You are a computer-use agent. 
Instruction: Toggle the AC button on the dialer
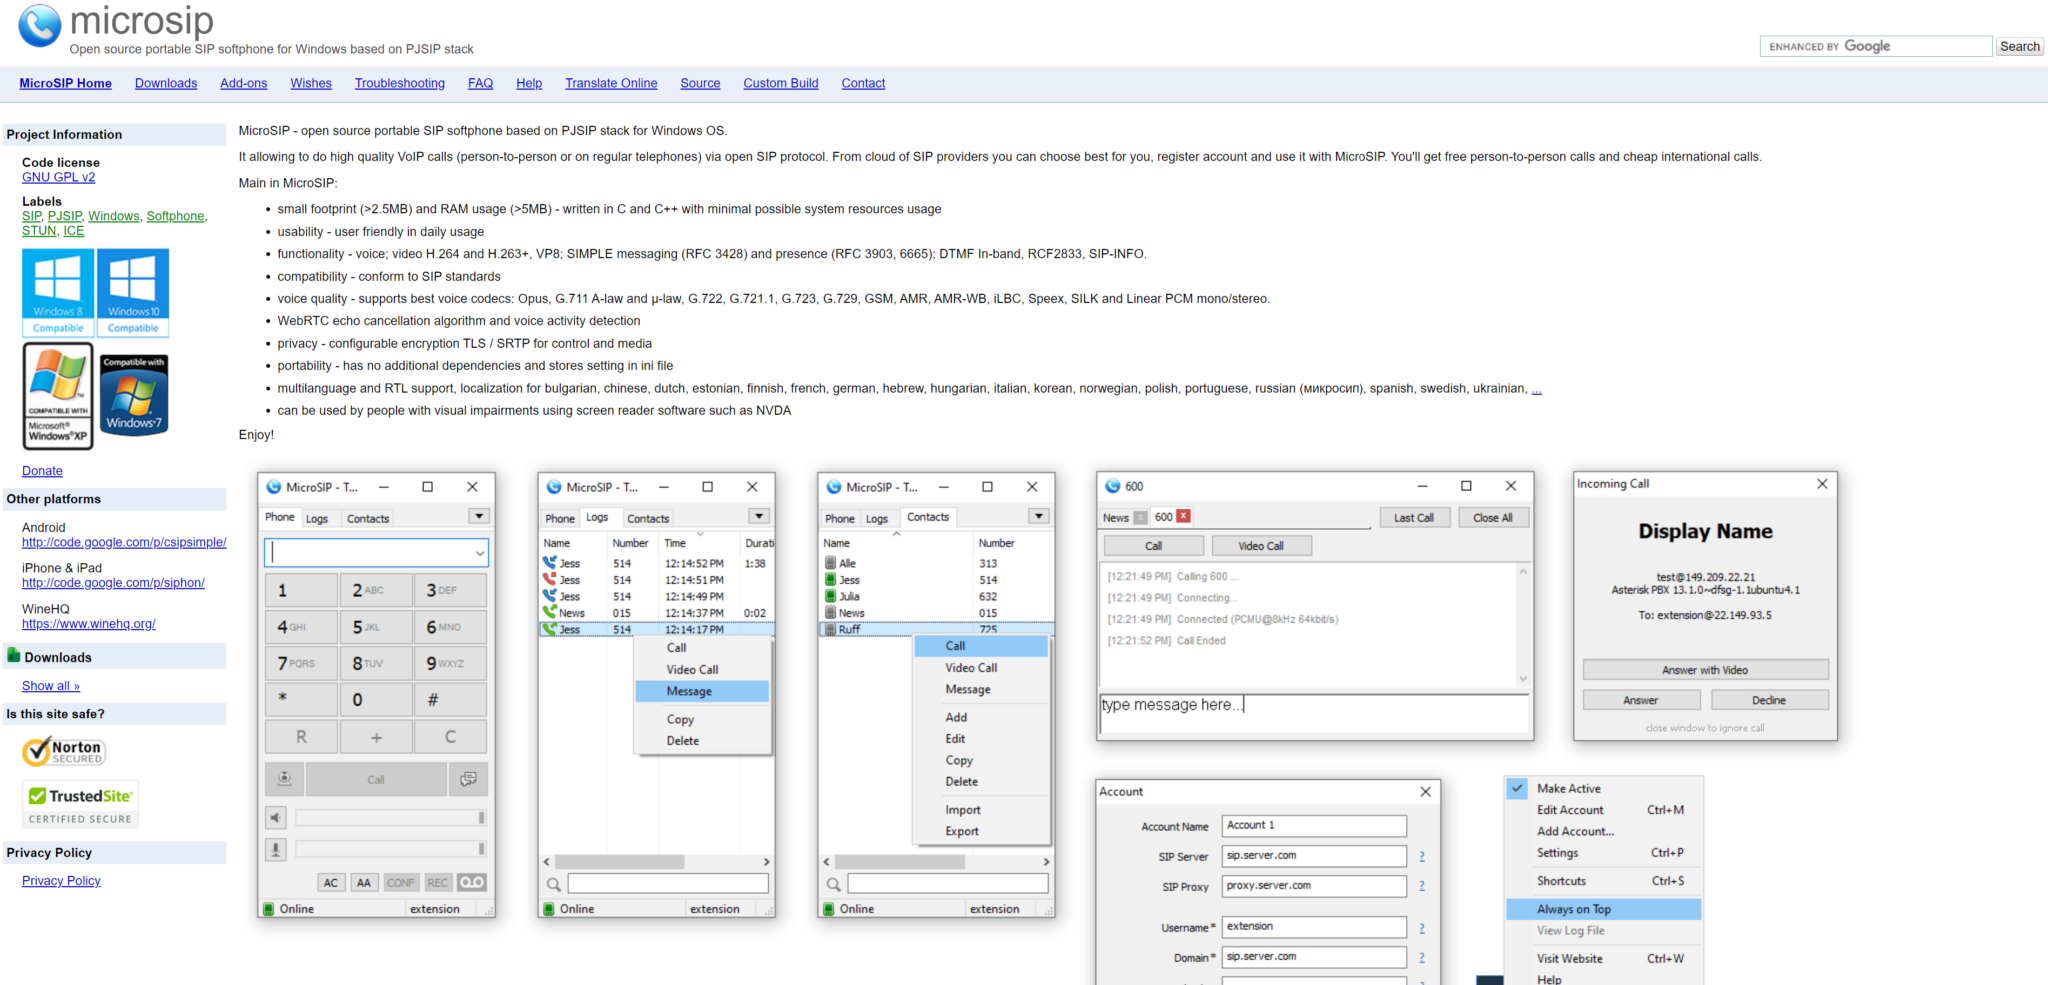click(331, 882)
